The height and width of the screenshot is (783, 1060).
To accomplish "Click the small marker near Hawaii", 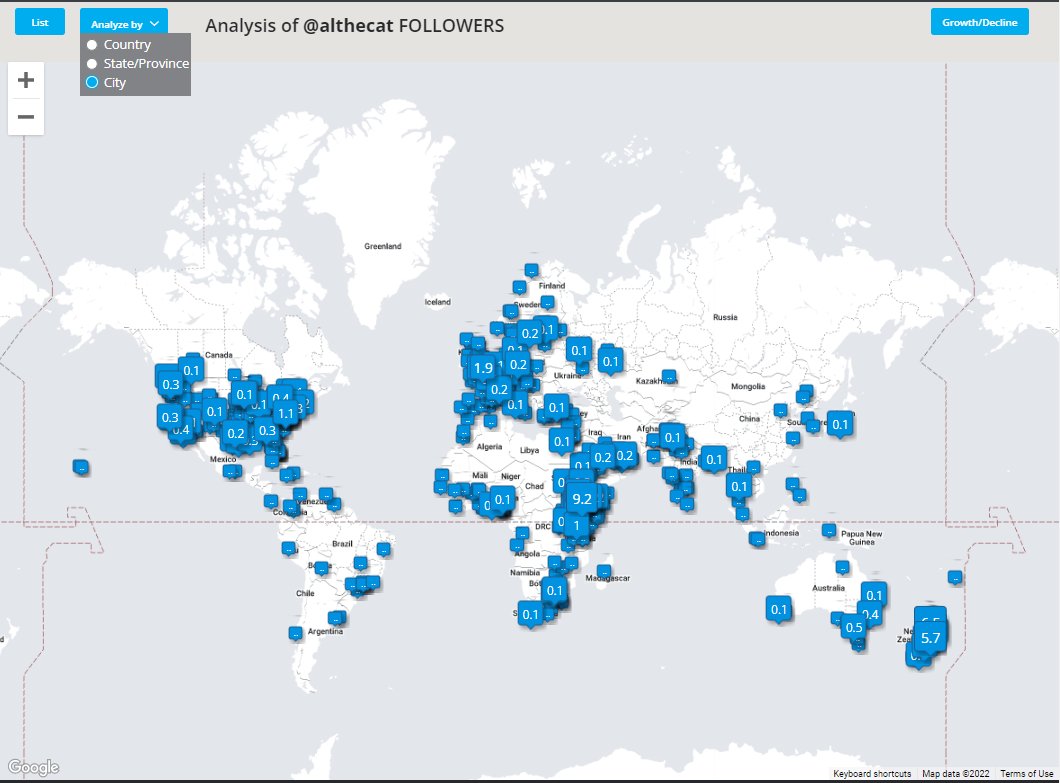I will click(x=81, y=467).
